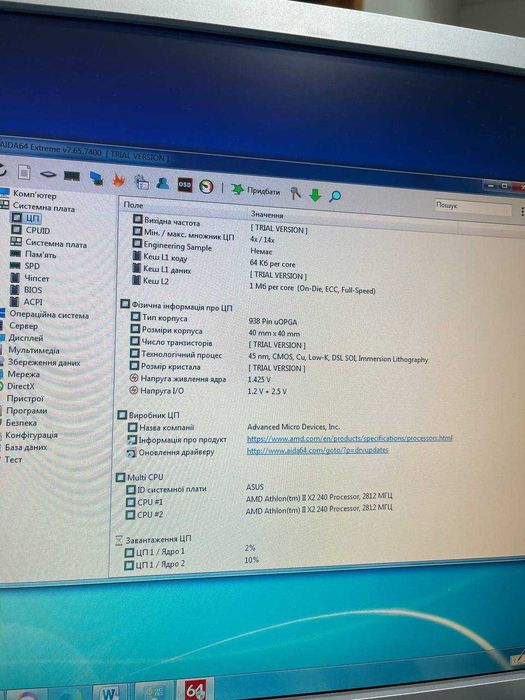The height and width of the screenshot is (700, 525).
Task: Open the gear and window tool icon
Action: pyautogui.click(x=141, y=181)
